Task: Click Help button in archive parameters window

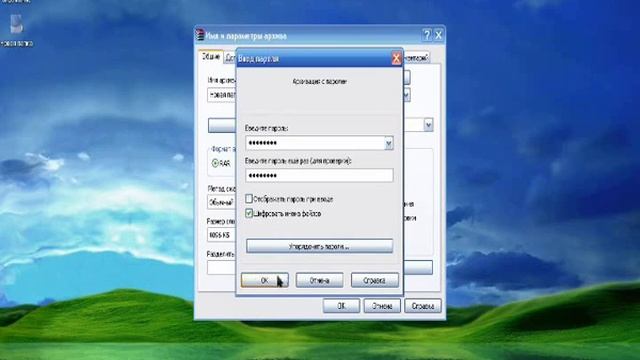Action: pos(423,306)
